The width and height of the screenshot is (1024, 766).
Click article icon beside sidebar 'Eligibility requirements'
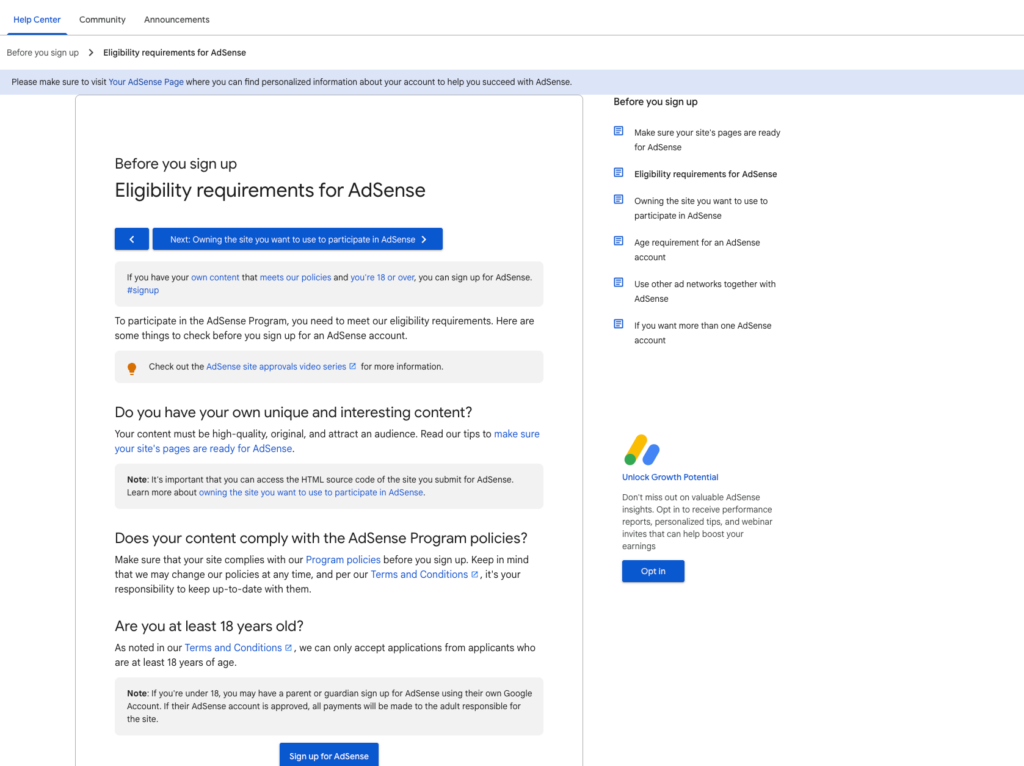click(618, 173)
